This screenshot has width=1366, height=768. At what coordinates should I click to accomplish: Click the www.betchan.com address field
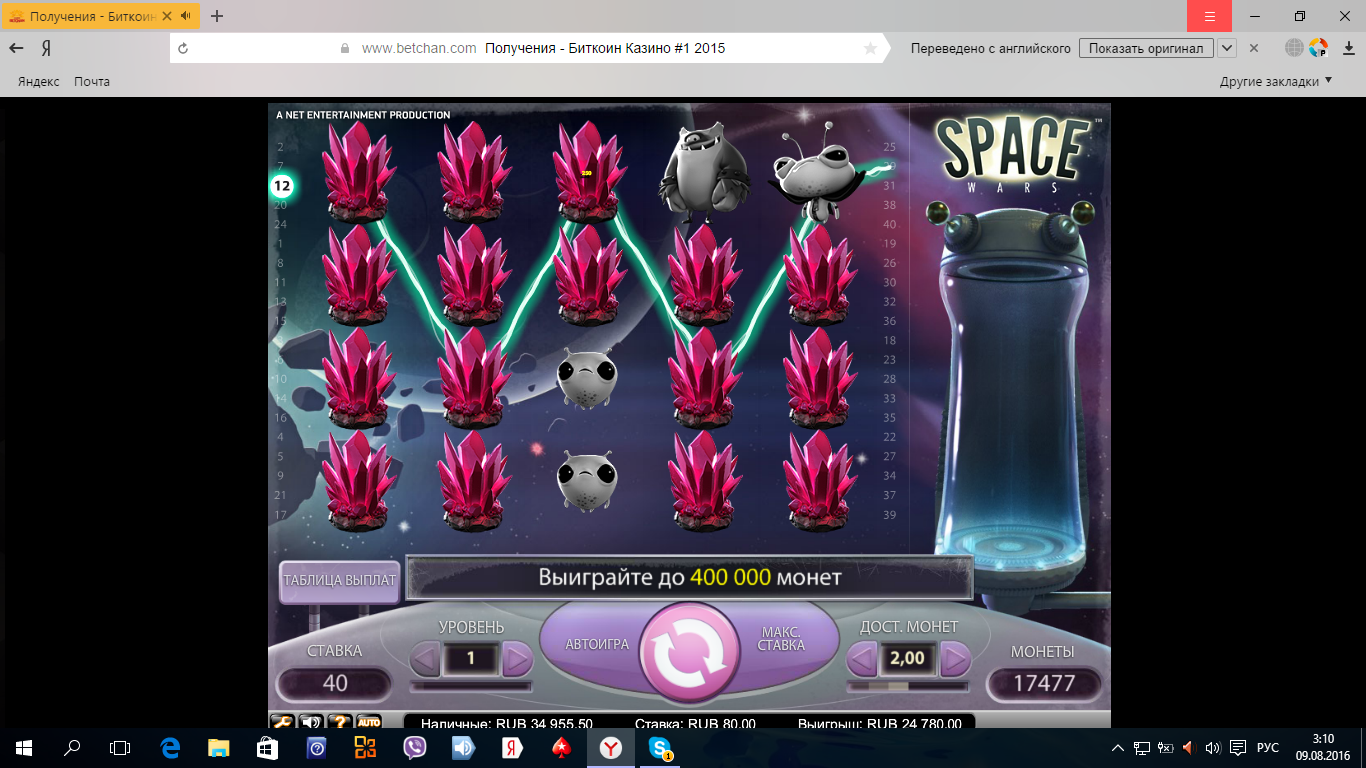(419, 48)
